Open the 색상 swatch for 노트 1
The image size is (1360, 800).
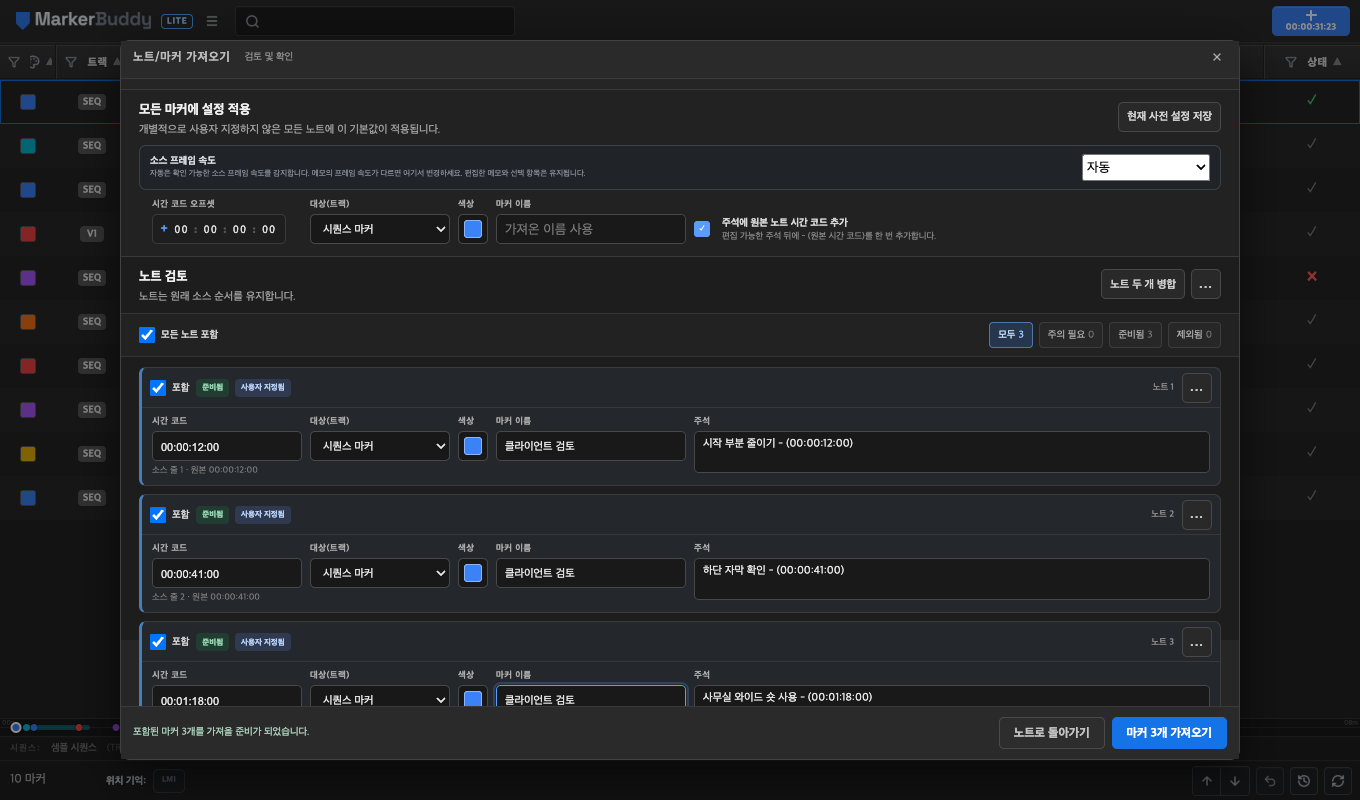pos(473,446)
